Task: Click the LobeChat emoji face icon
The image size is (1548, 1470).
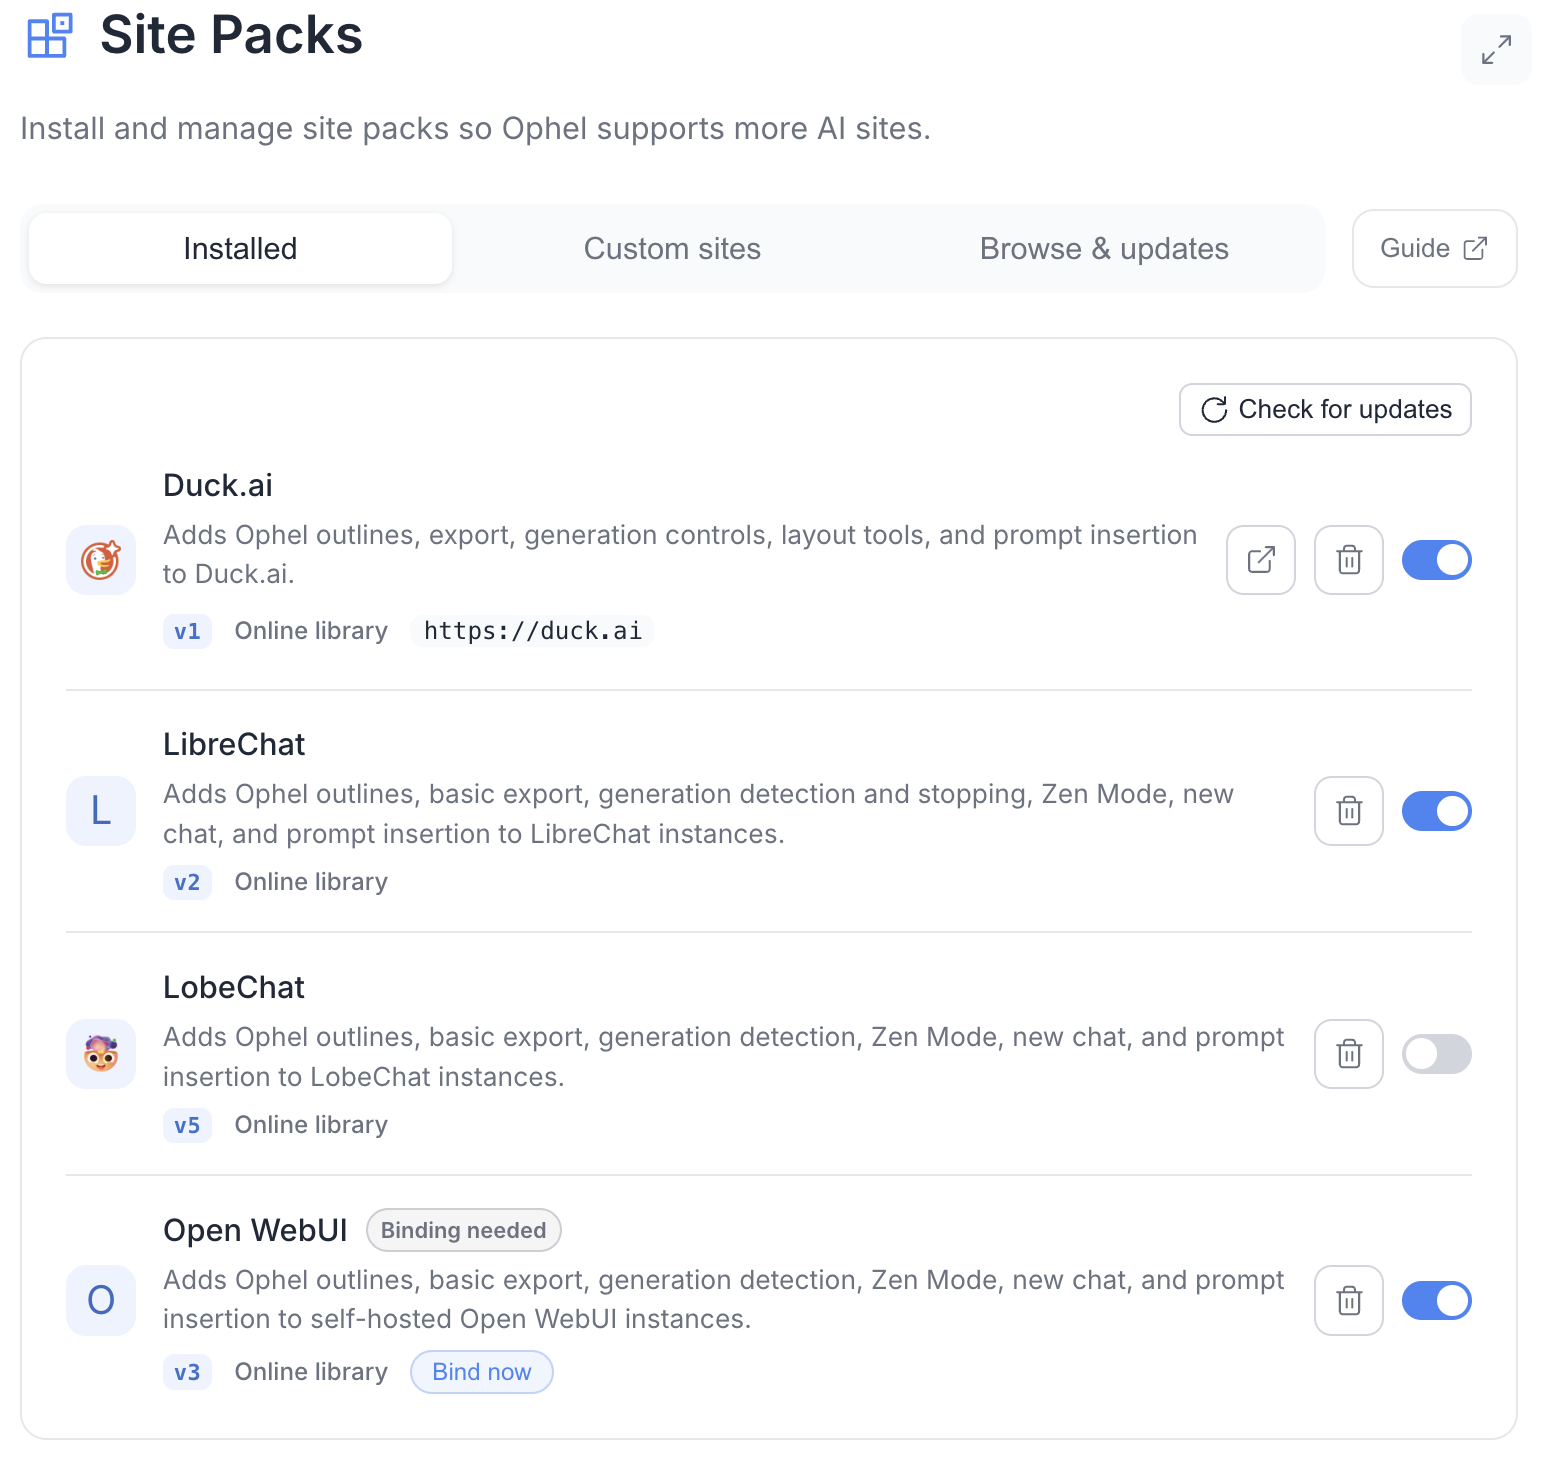Action: 101,1054
